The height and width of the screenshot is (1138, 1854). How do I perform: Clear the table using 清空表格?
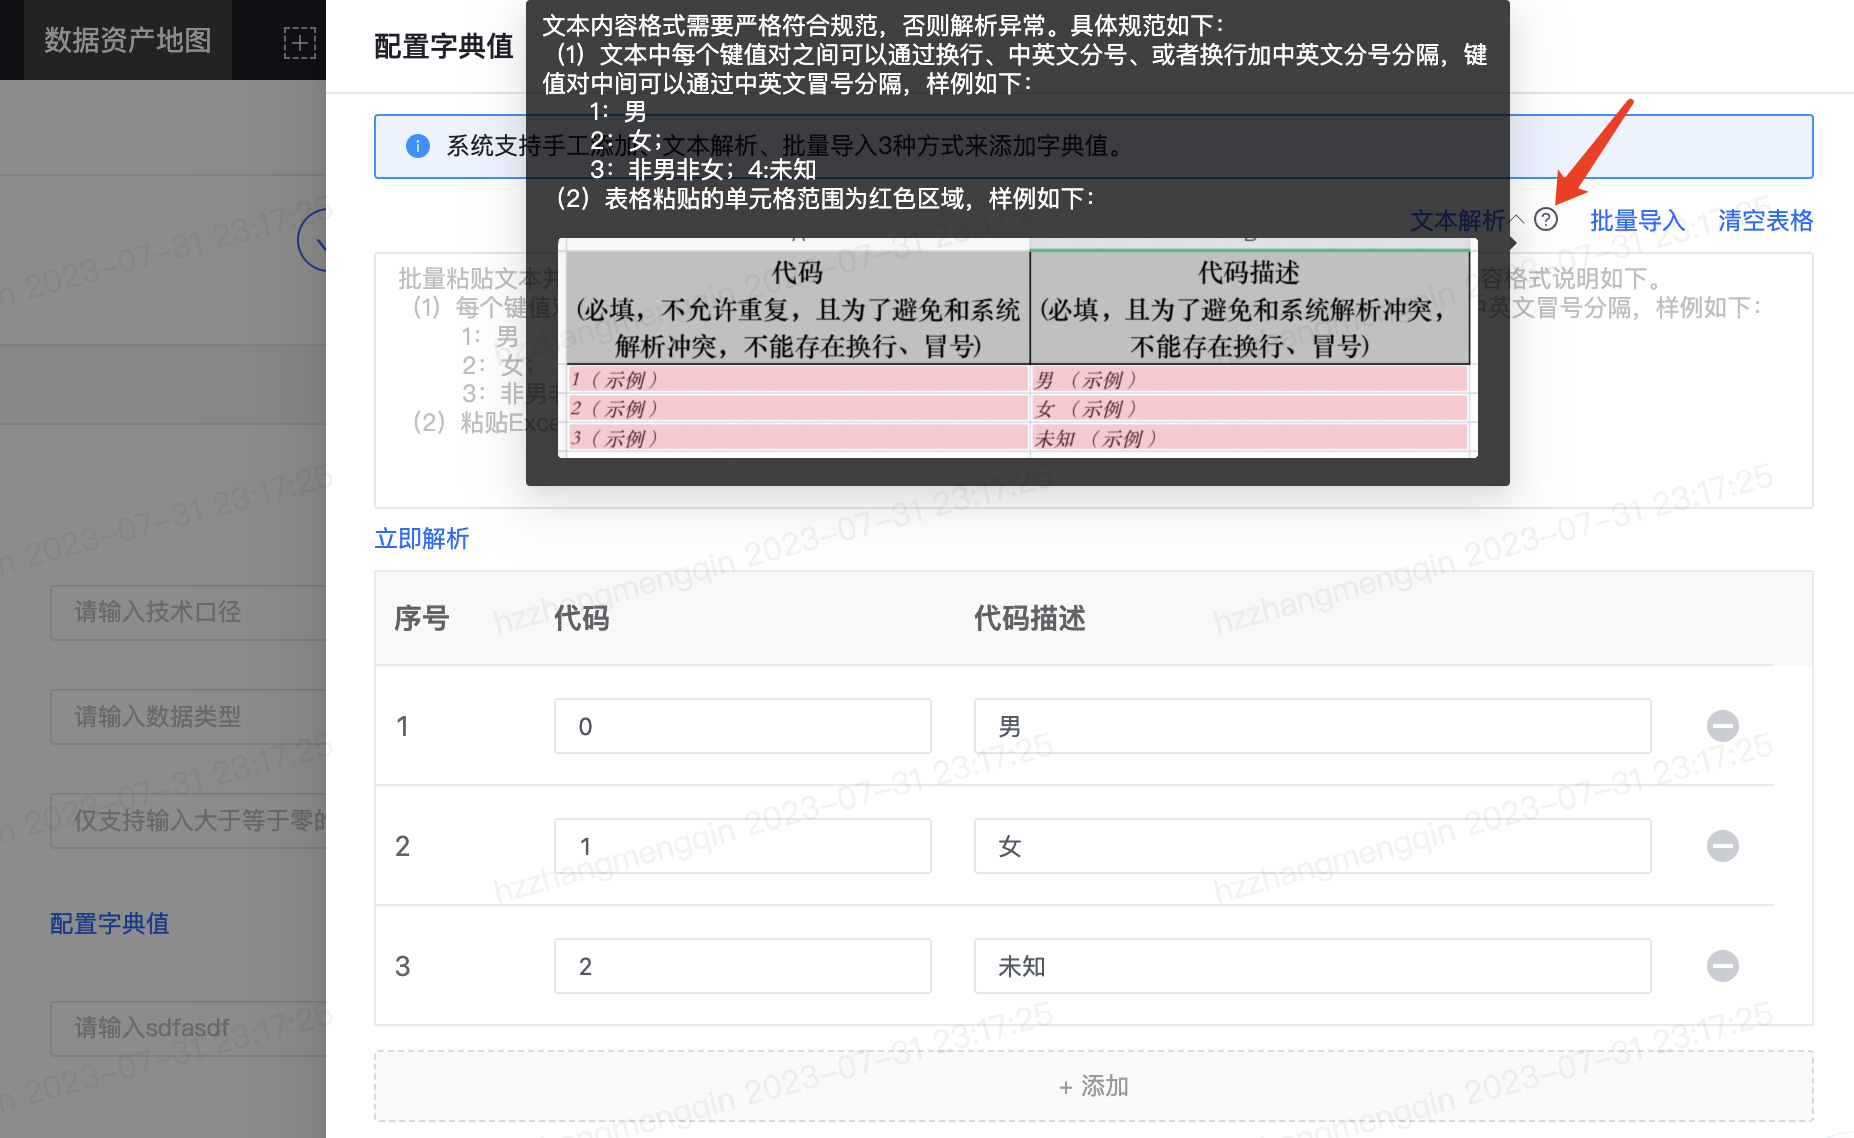[1764, 221]
